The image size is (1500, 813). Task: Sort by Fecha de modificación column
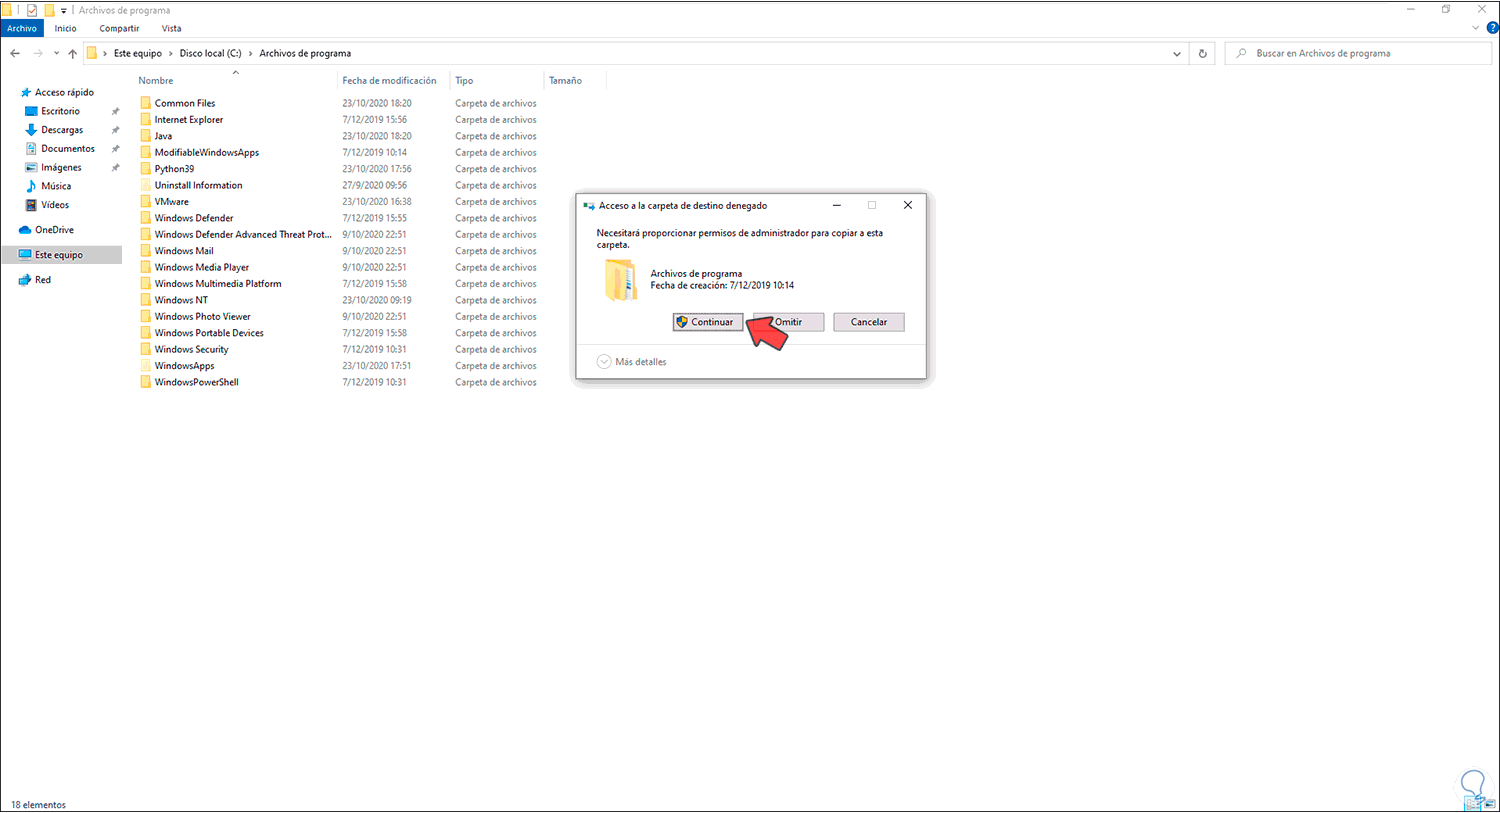point(389,81)
